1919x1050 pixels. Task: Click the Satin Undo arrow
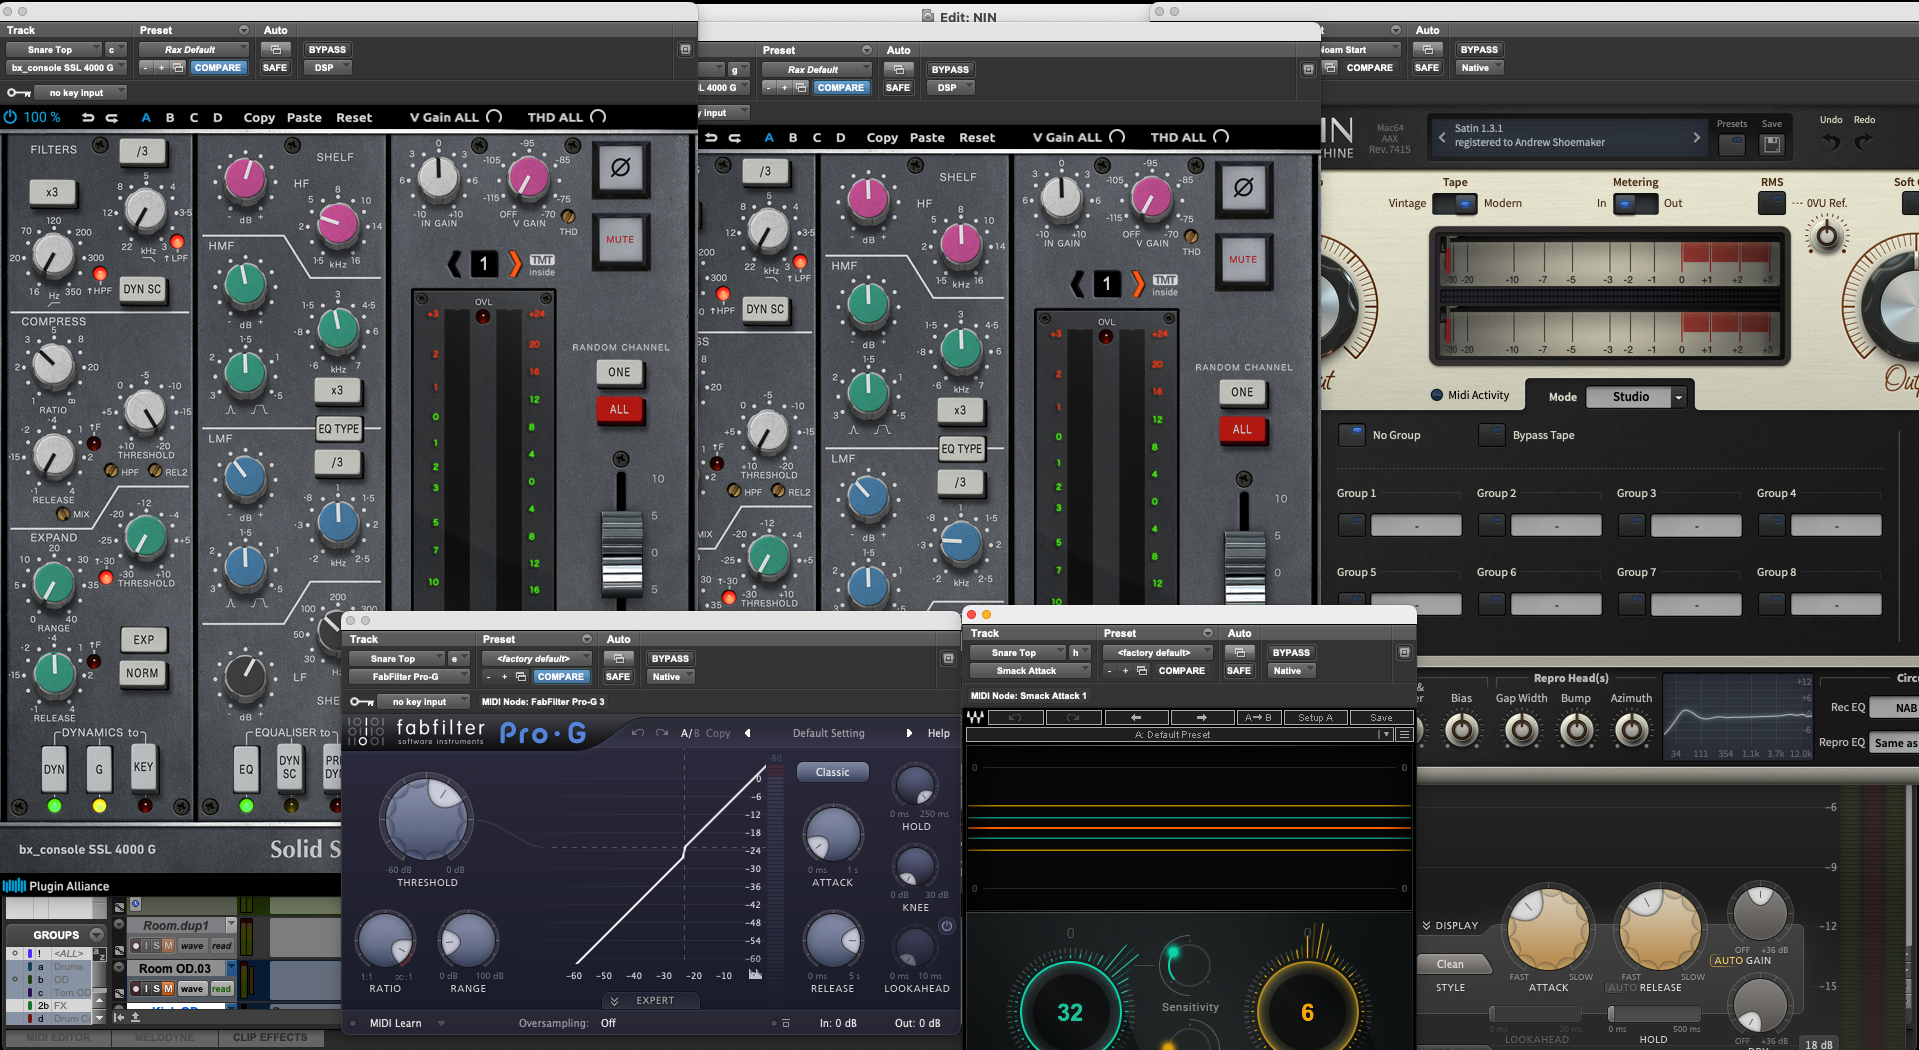pyautogui.click(x=1831, y=141)
